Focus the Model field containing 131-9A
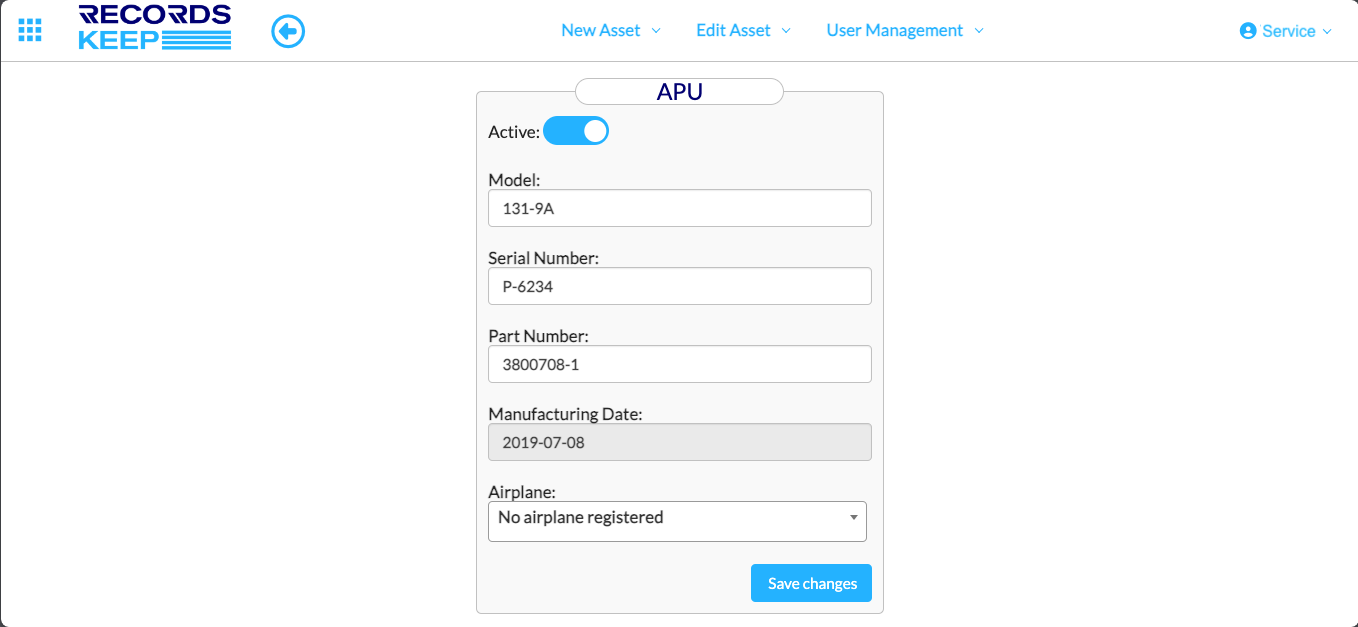This screenshot has width=1358, height=627. pos(679,208)
